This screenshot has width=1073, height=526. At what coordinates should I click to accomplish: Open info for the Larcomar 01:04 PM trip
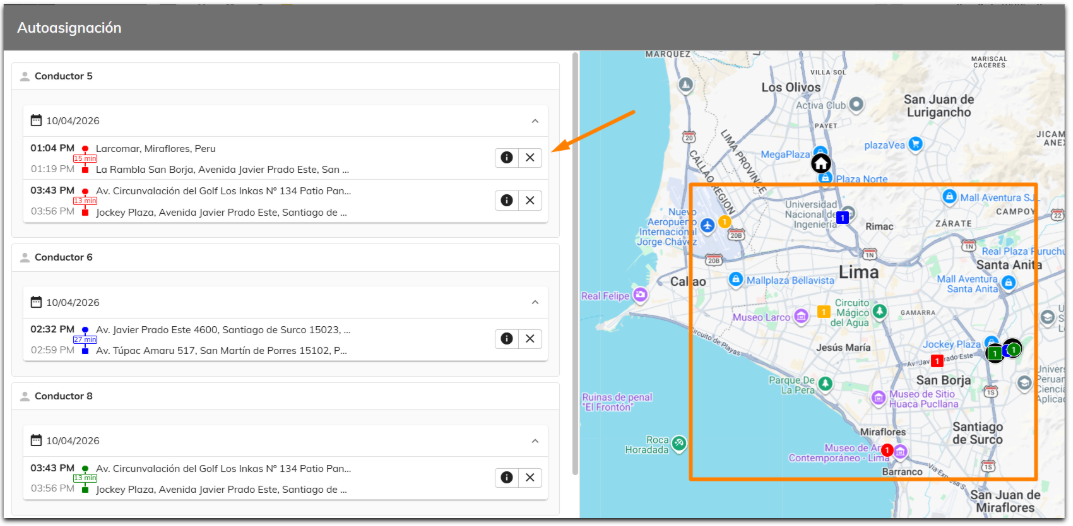tap(507, 158)
